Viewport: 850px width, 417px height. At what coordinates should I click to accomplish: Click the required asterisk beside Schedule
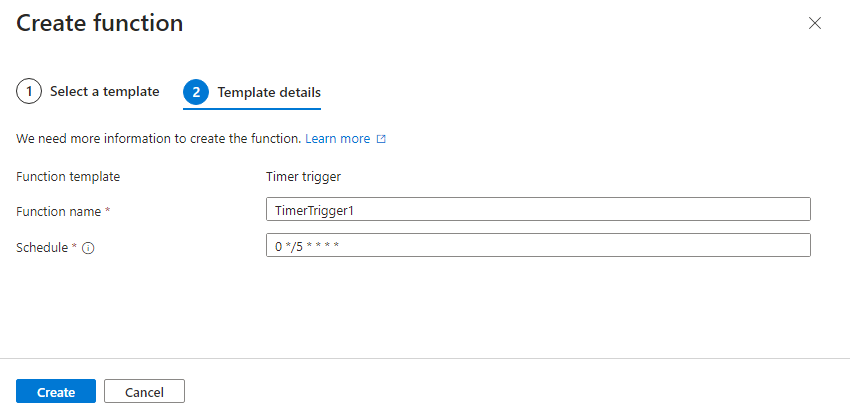point(74,246)
